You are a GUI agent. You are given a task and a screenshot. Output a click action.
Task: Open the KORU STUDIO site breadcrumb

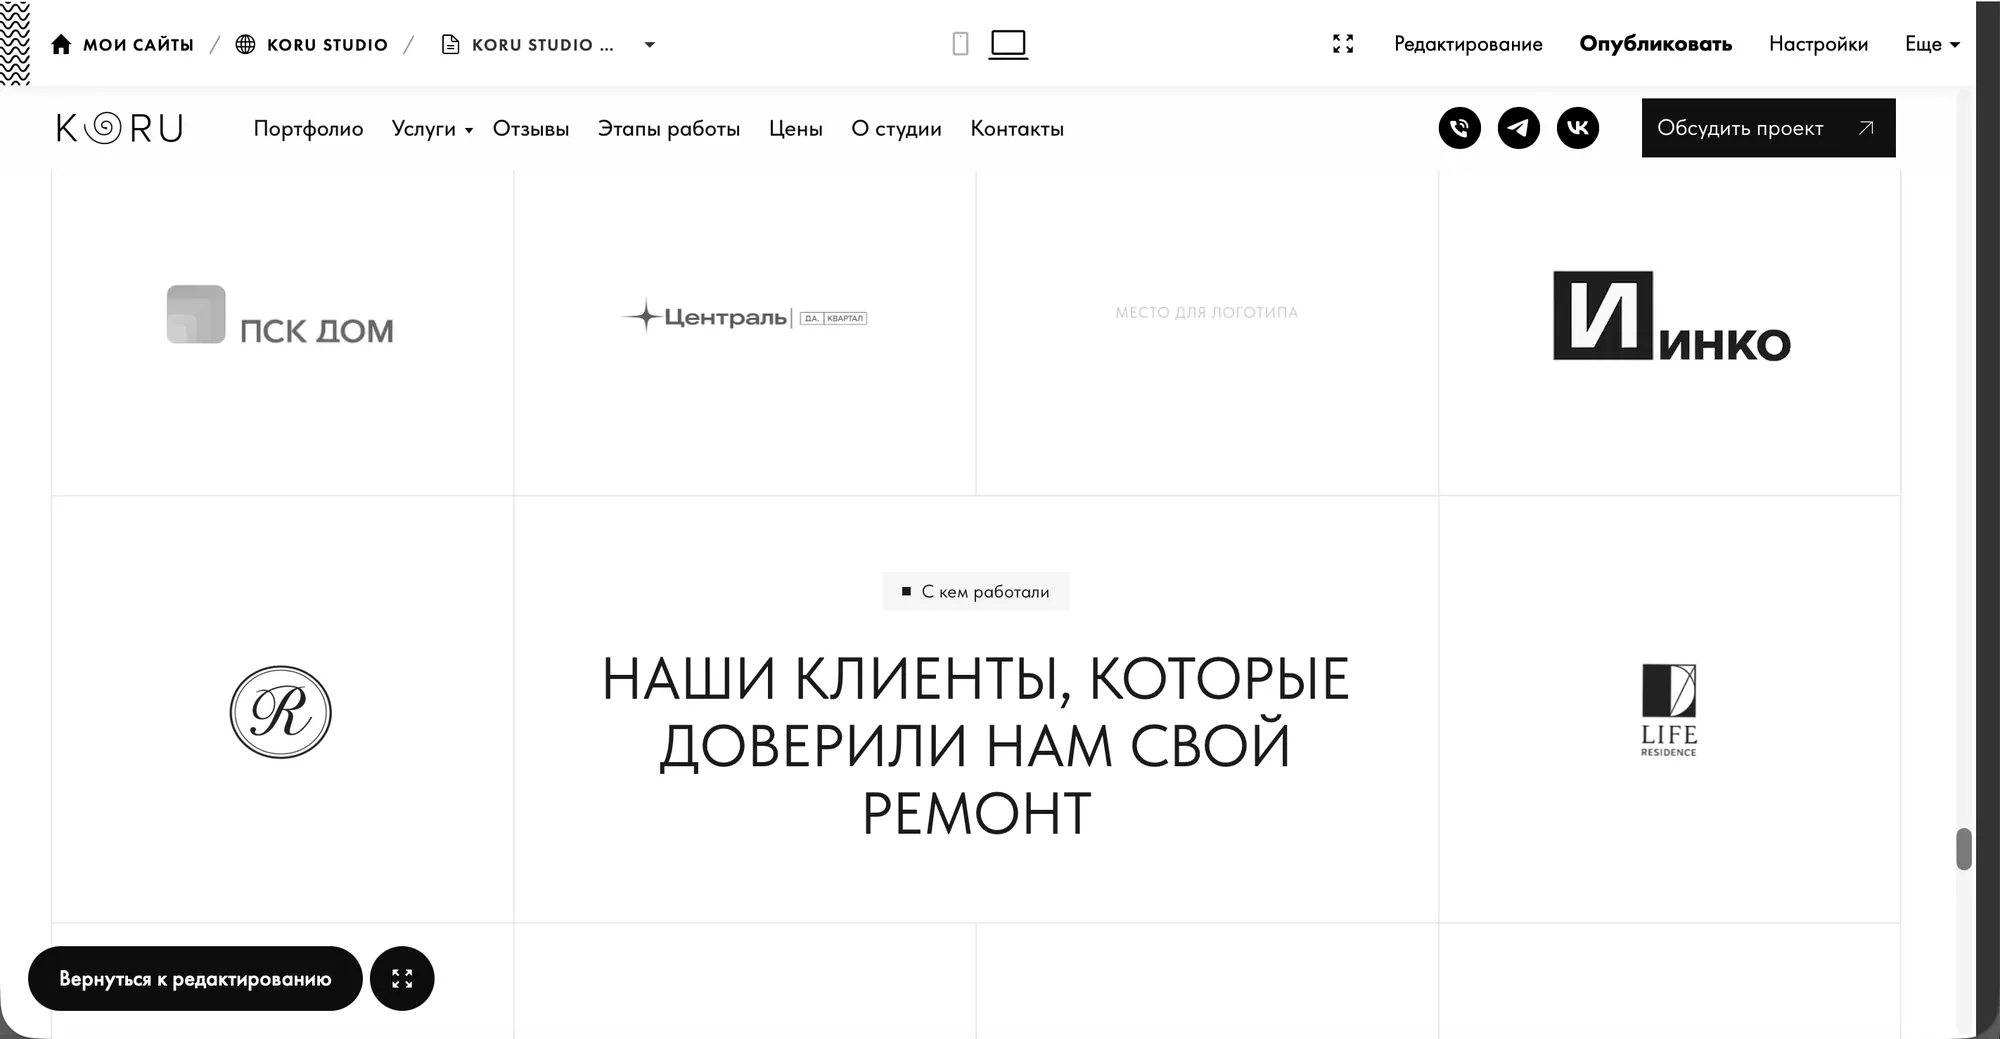[327, 45]
